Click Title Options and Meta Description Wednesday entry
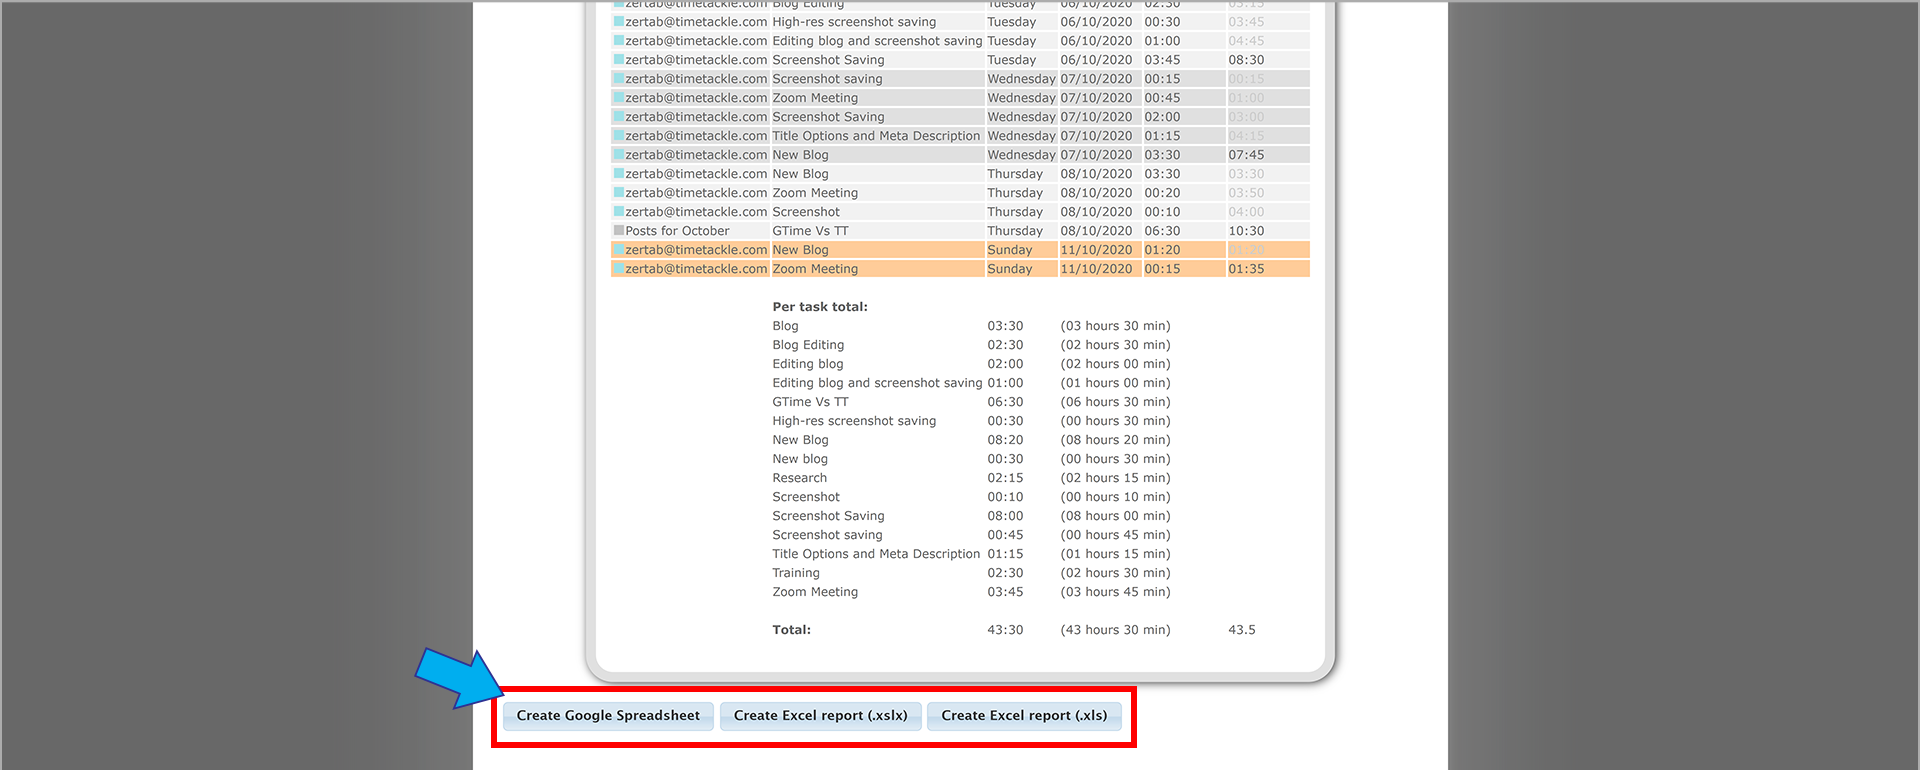 tap(876, 136)
